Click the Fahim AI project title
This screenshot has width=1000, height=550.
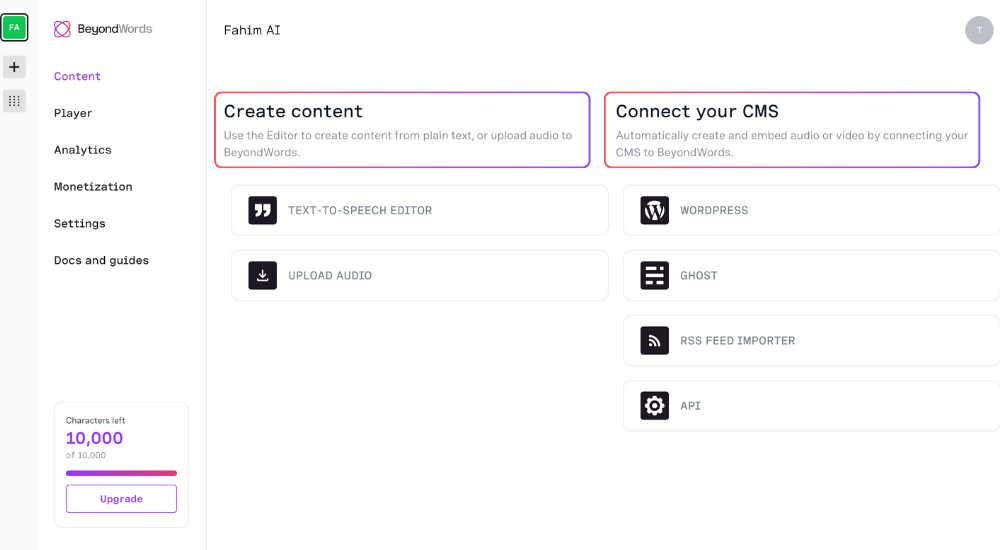coord(252,30)
